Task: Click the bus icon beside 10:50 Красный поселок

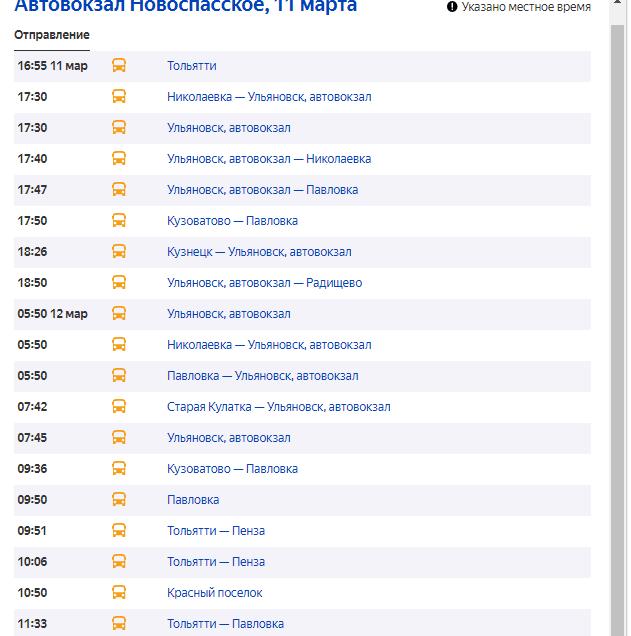Action: [x=119, y=593]
